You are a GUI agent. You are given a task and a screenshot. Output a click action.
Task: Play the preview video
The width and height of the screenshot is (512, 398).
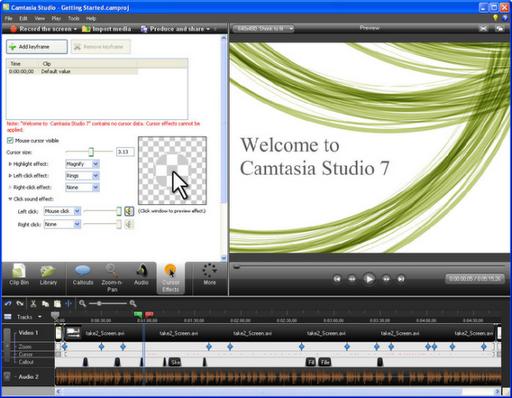pyautogui.click(x=369, y=279)
